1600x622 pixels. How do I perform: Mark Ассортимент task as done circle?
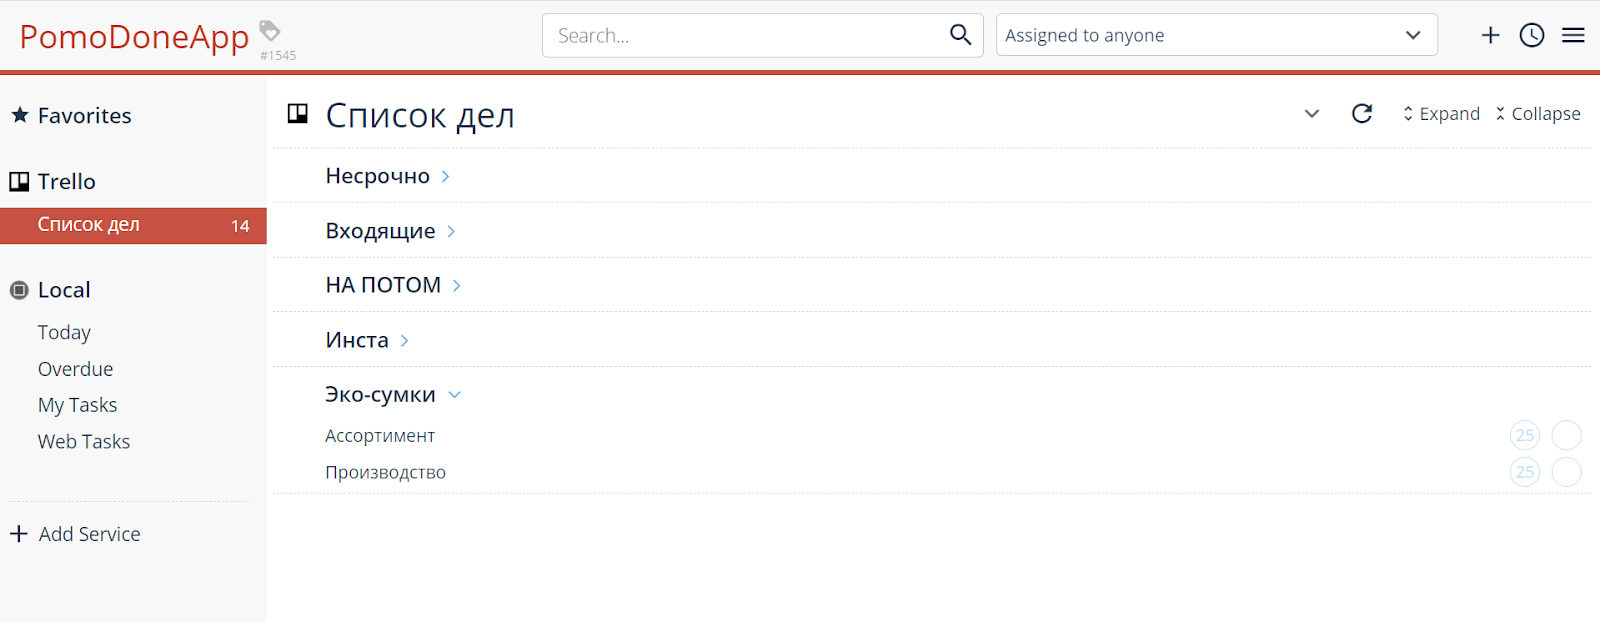point(1566,435)
